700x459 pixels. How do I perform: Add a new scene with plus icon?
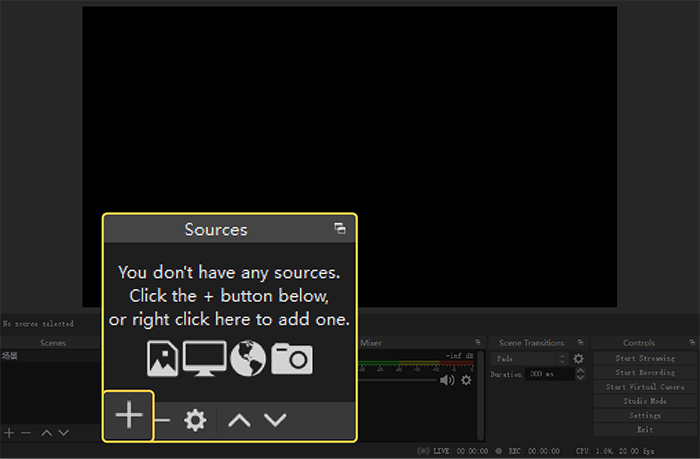(9, 433)
